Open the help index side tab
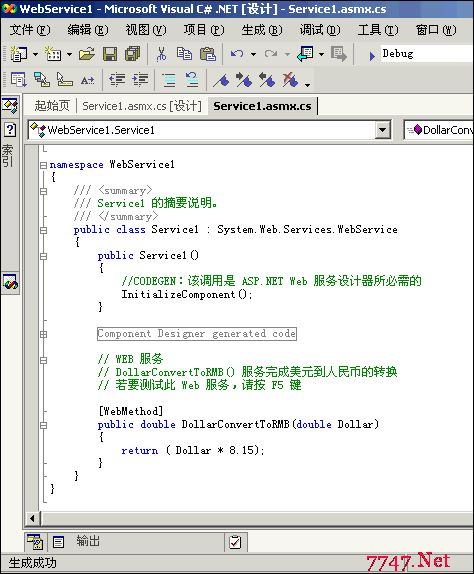Screen dimensions: 474x574 pos(10,145)
